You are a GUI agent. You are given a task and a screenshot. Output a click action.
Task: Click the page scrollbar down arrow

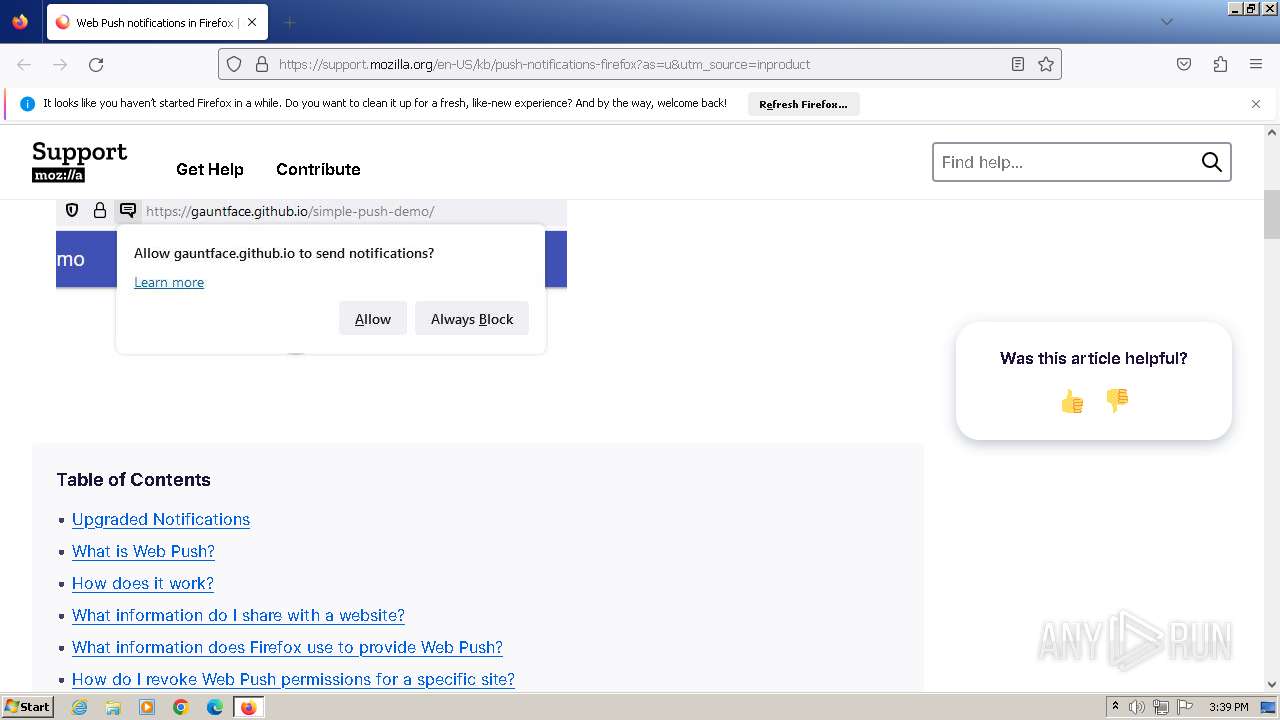point(1272,685)
